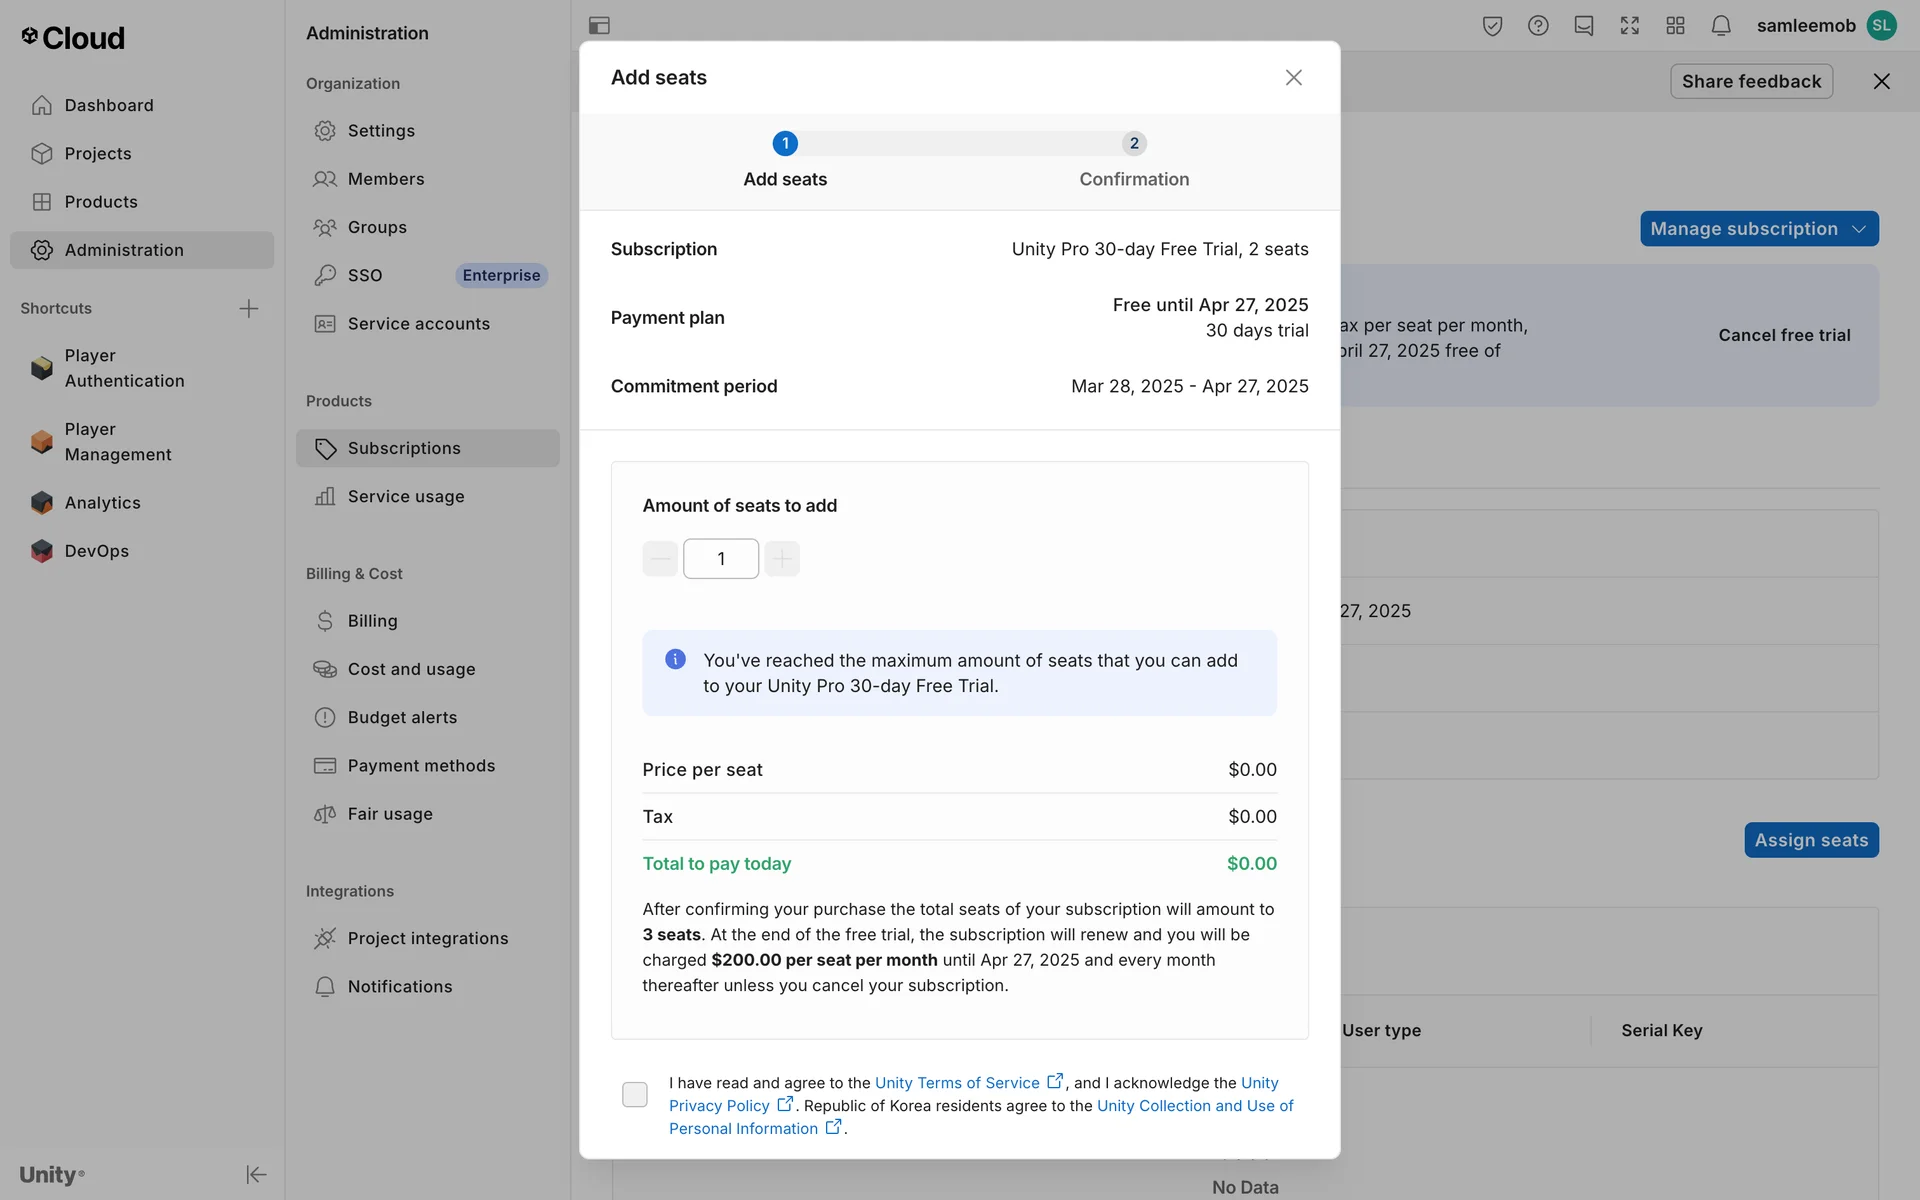Image resolution: width=1920 pixels, height=1200 pixels.
Task: Go to Members in Organization menu
Action: [385, 179]
